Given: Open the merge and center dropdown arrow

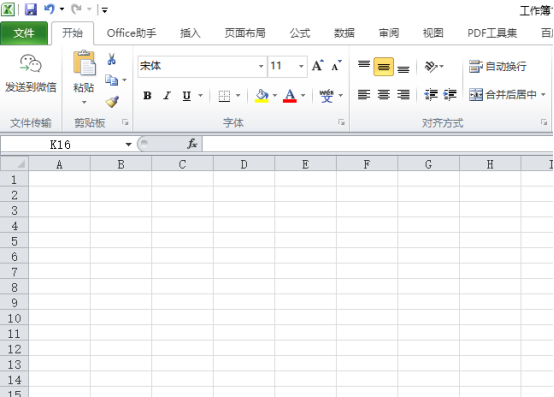Looking at the screenshot, I should click(x=543, y=94).
